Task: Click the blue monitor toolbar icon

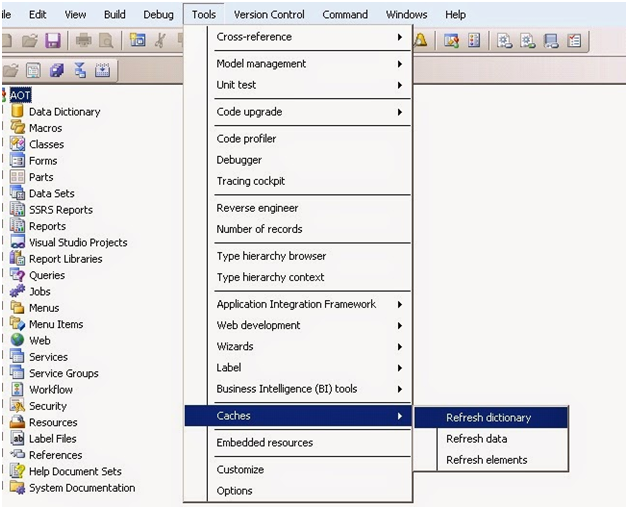Action: (x=551, y=41)
